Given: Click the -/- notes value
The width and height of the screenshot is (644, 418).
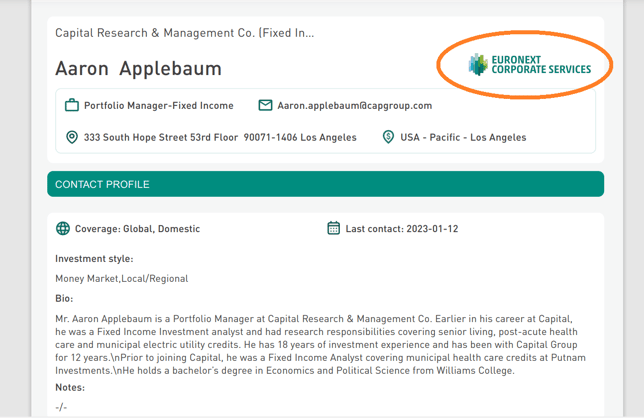Looking at the screenshot, I should tap(61, 407).
